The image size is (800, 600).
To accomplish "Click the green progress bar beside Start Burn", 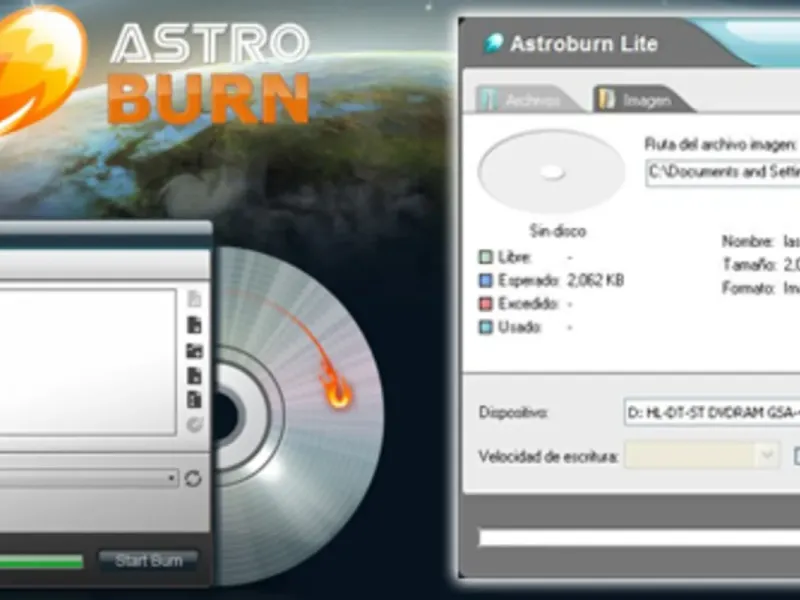I will [x=41, y=561].
